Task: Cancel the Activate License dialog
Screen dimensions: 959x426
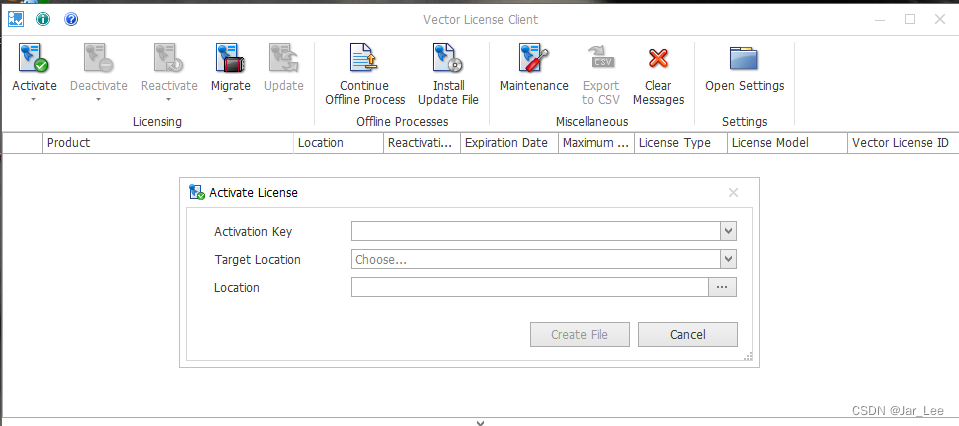Action: 687,334
